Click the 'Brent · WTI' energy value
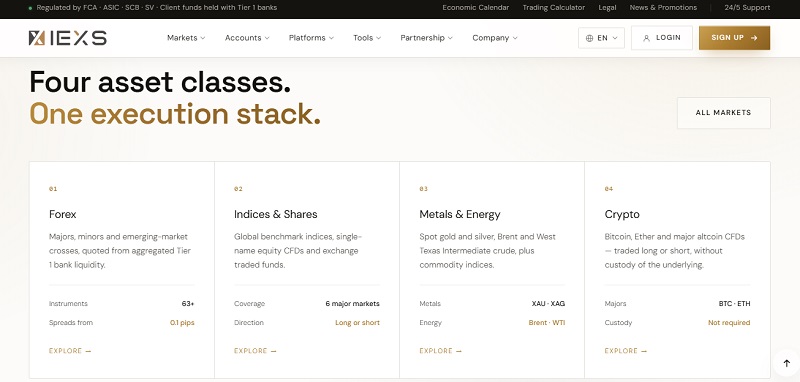Screen dimensions: 800x382 [546, 323]
